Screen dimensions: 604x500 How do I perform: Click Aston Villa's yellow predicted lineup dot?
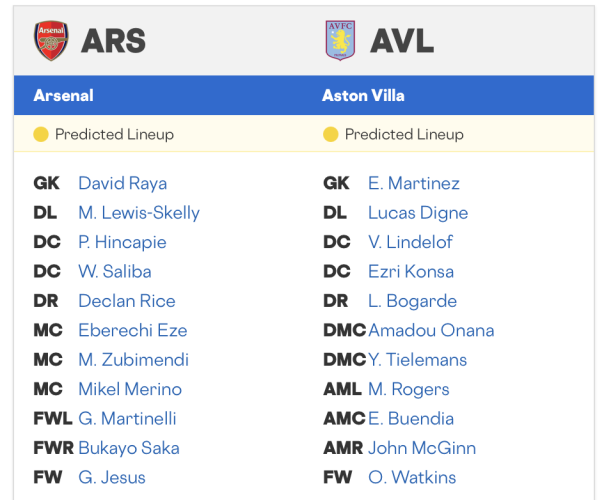point(331,134)
